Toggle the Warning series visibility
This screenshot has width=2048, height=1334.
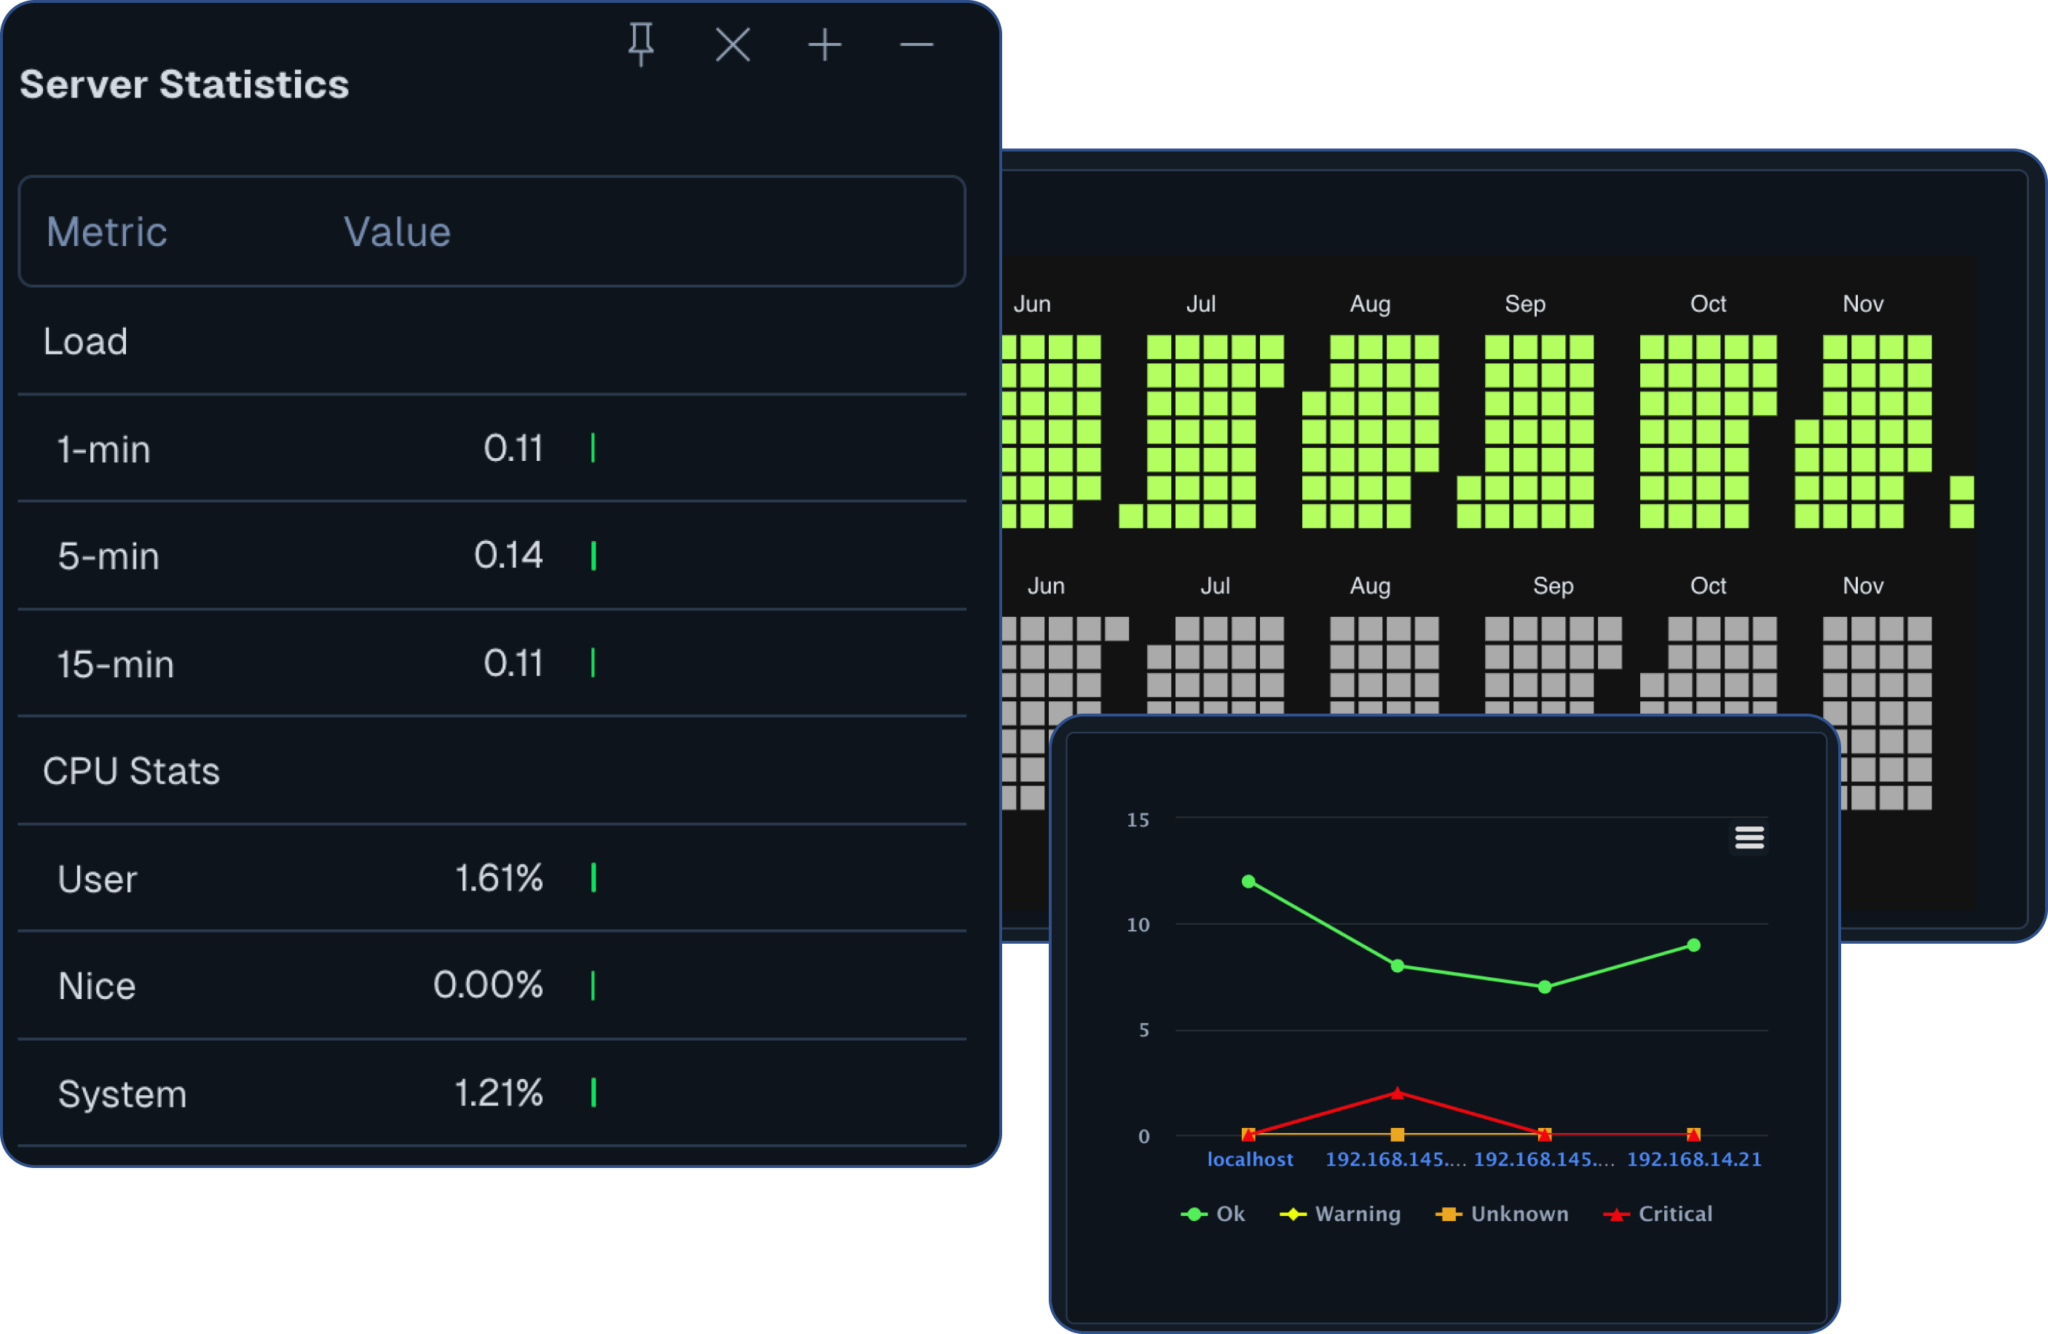coord(1358,1213)
